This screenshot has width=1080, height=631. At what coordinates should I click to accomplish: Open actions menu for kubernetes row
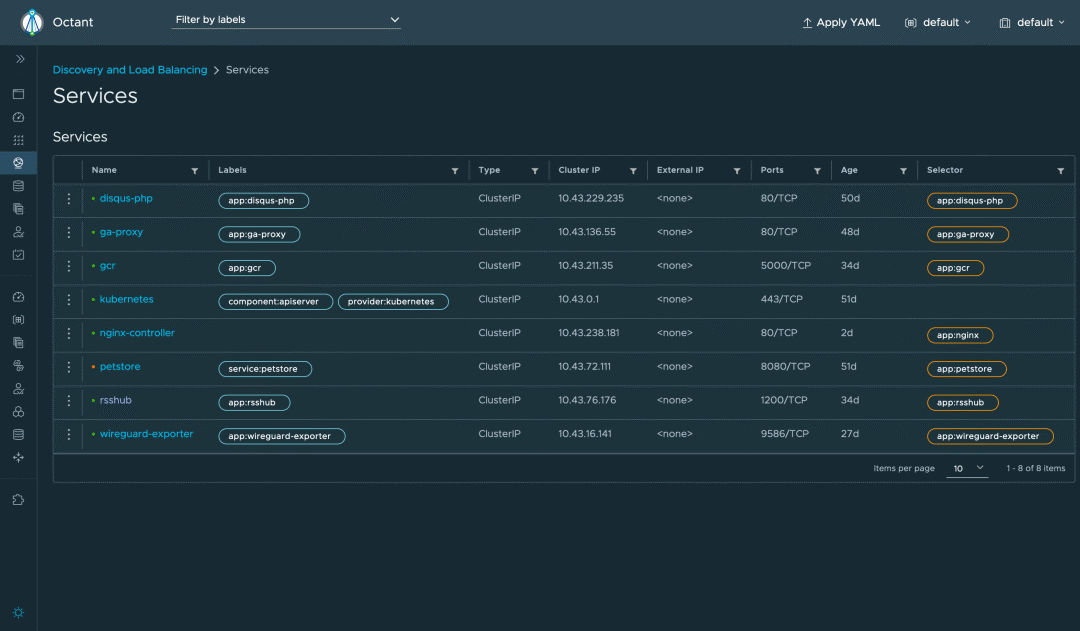coord(68,300)
